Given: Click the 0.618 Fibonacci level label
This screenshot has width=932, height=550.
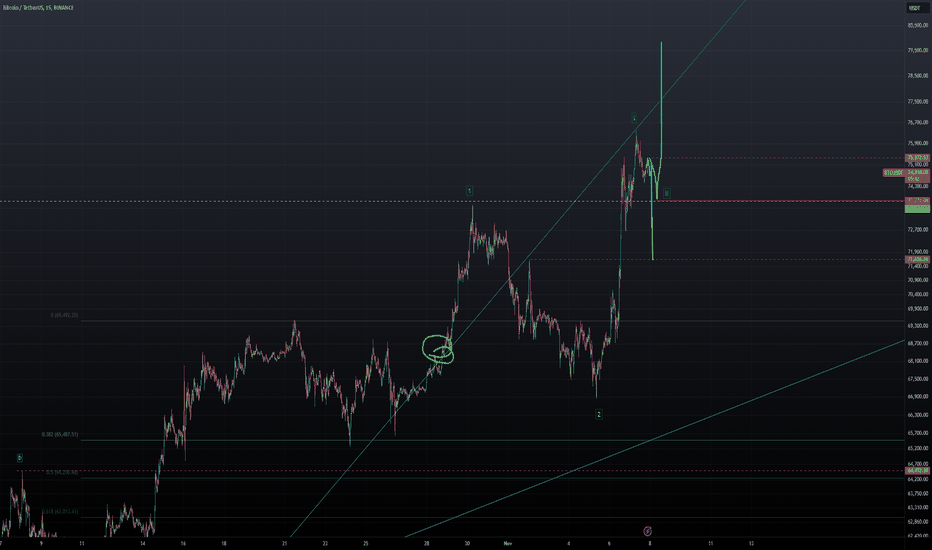Looking at the screenshot, I should point(60,511).
